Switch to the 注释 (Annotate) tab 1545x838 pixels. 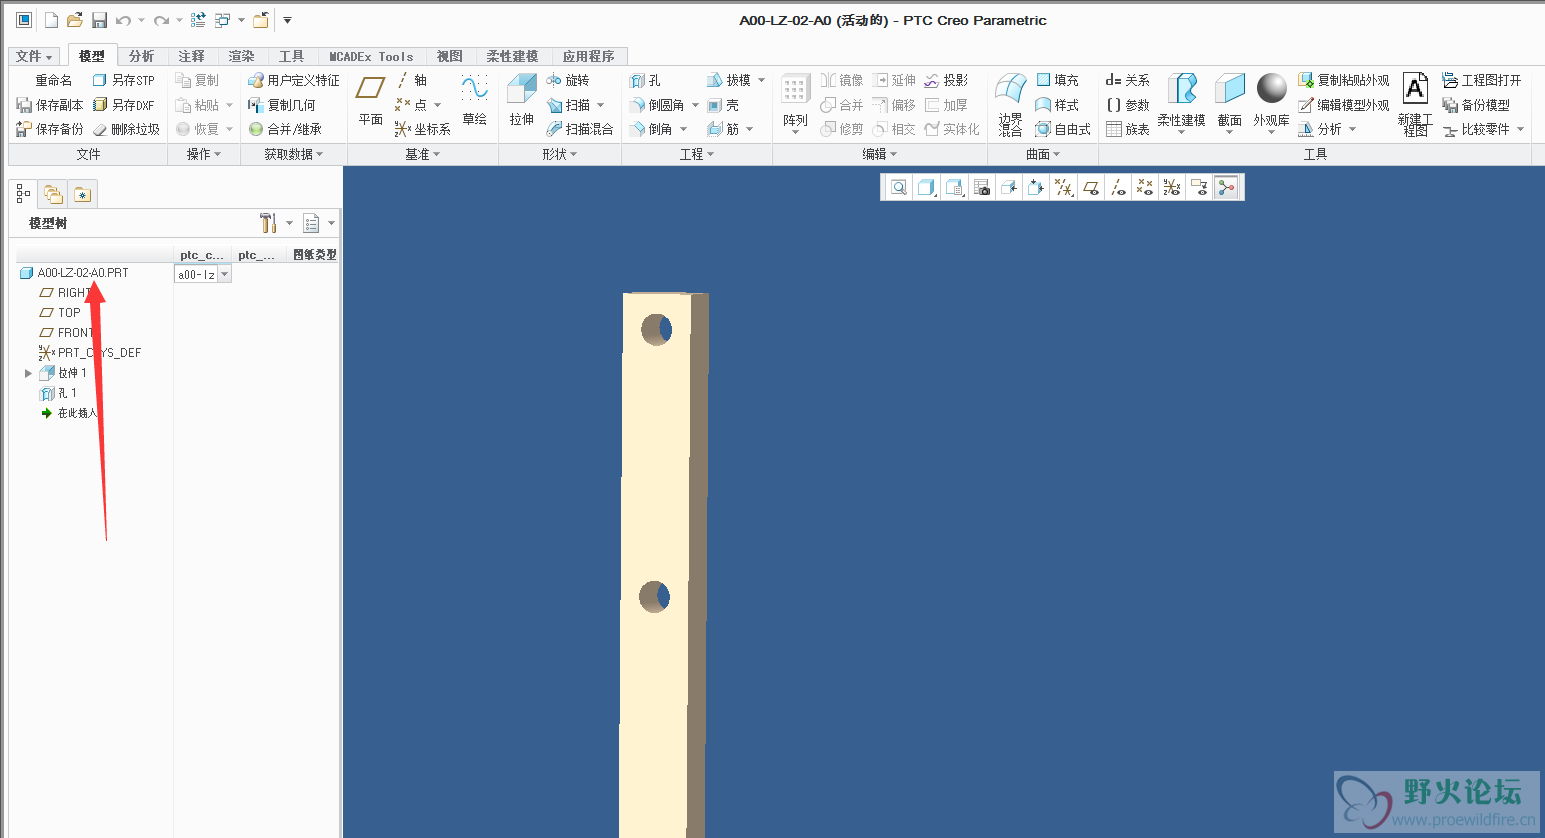[x=191, y=56]
